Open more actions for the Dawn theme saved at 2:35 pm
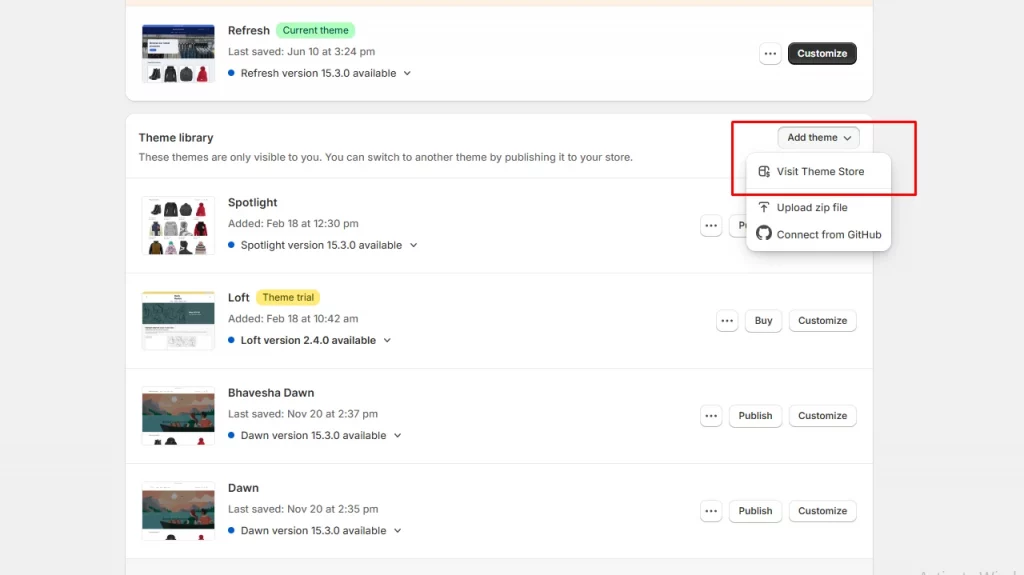The width and height of the screenshot is (1024, 575). point(711,511)
